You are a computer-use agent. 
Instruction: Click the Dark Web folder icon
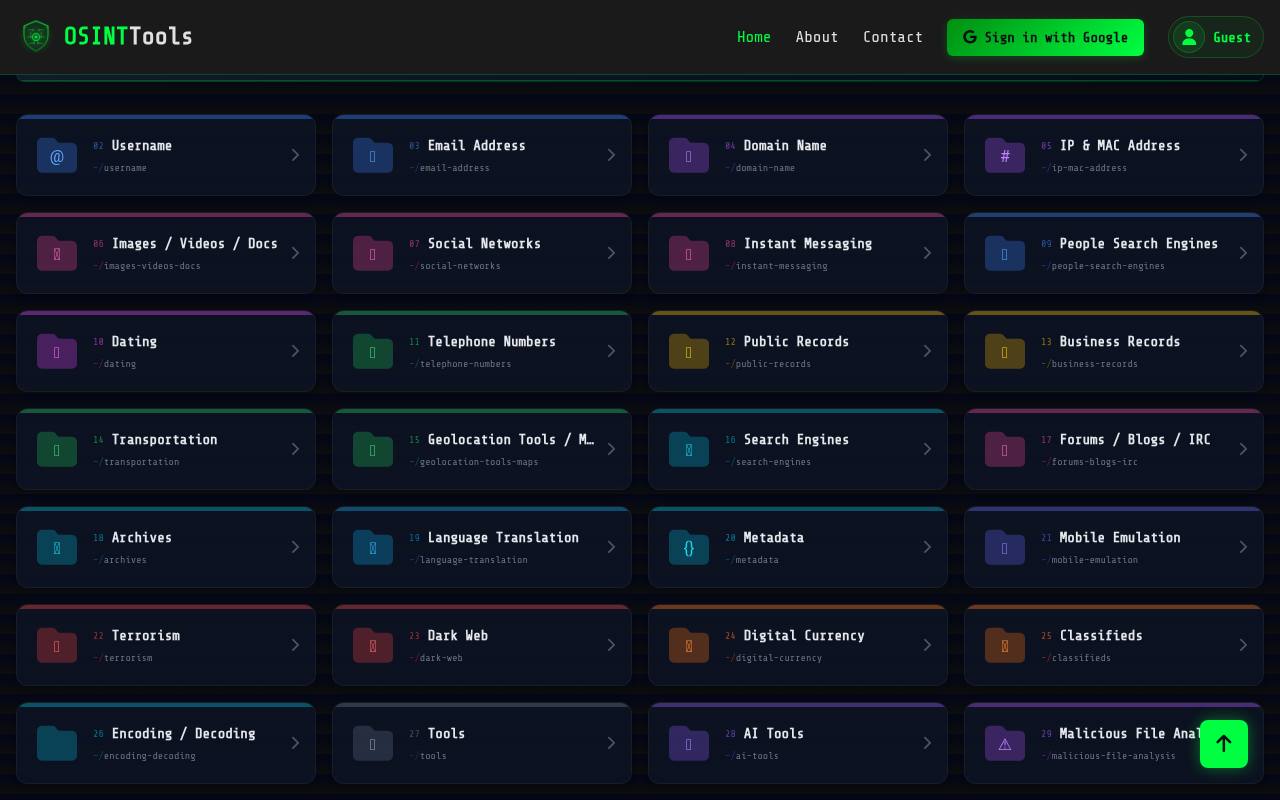[x=373, y=645]
